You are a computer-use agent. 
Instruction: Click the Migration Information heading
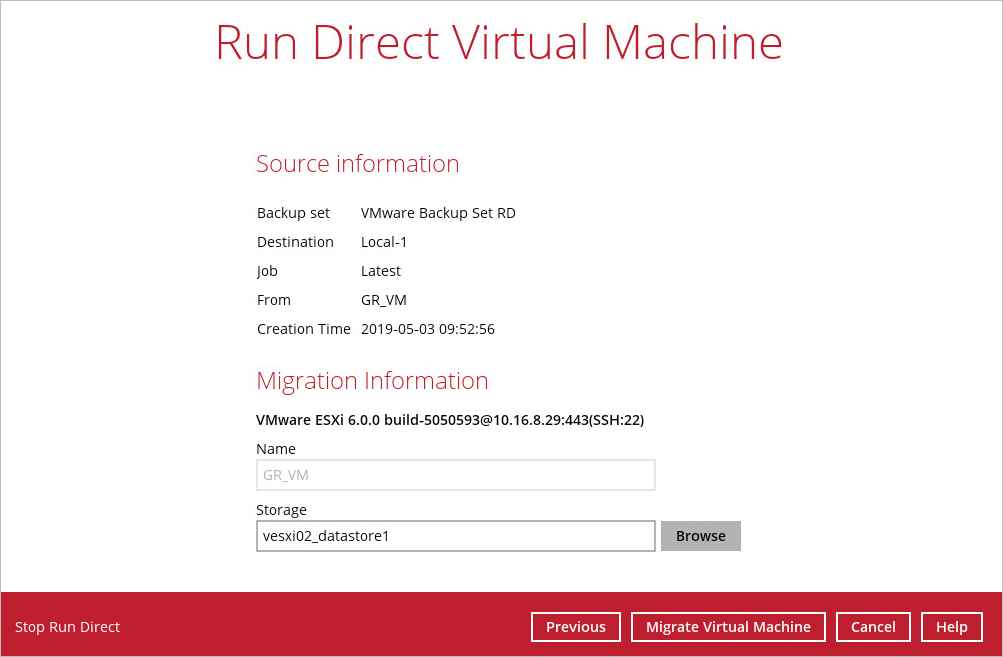point(372,381)
